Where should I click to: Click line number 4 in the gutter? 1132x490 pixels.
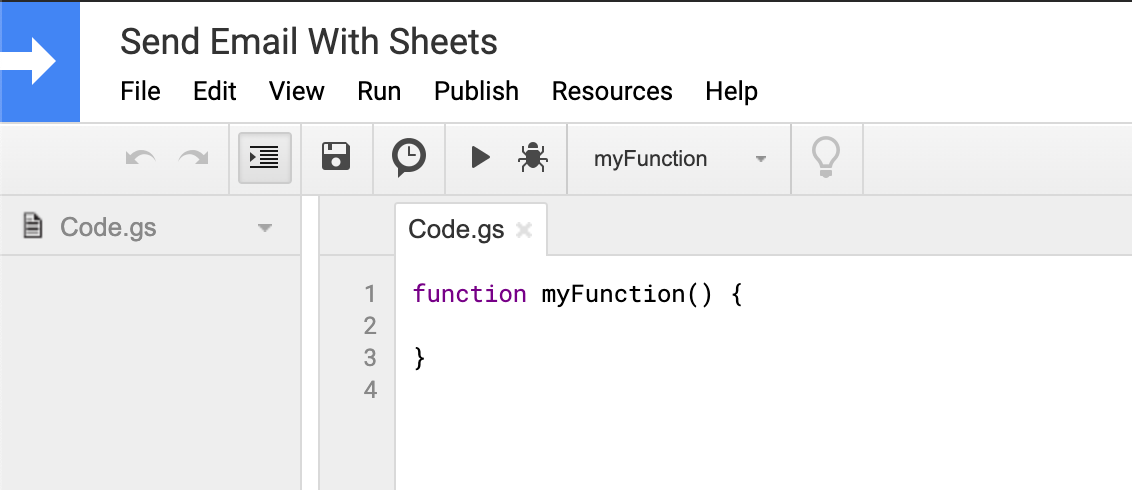370,390
